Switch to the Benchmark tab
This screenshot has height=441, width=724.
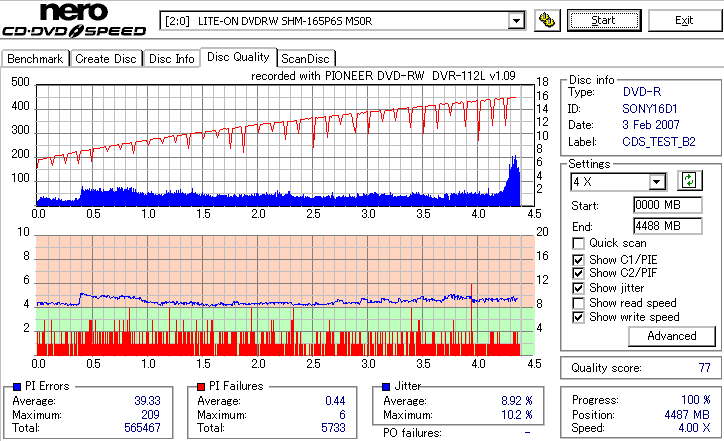pos(35,59)
